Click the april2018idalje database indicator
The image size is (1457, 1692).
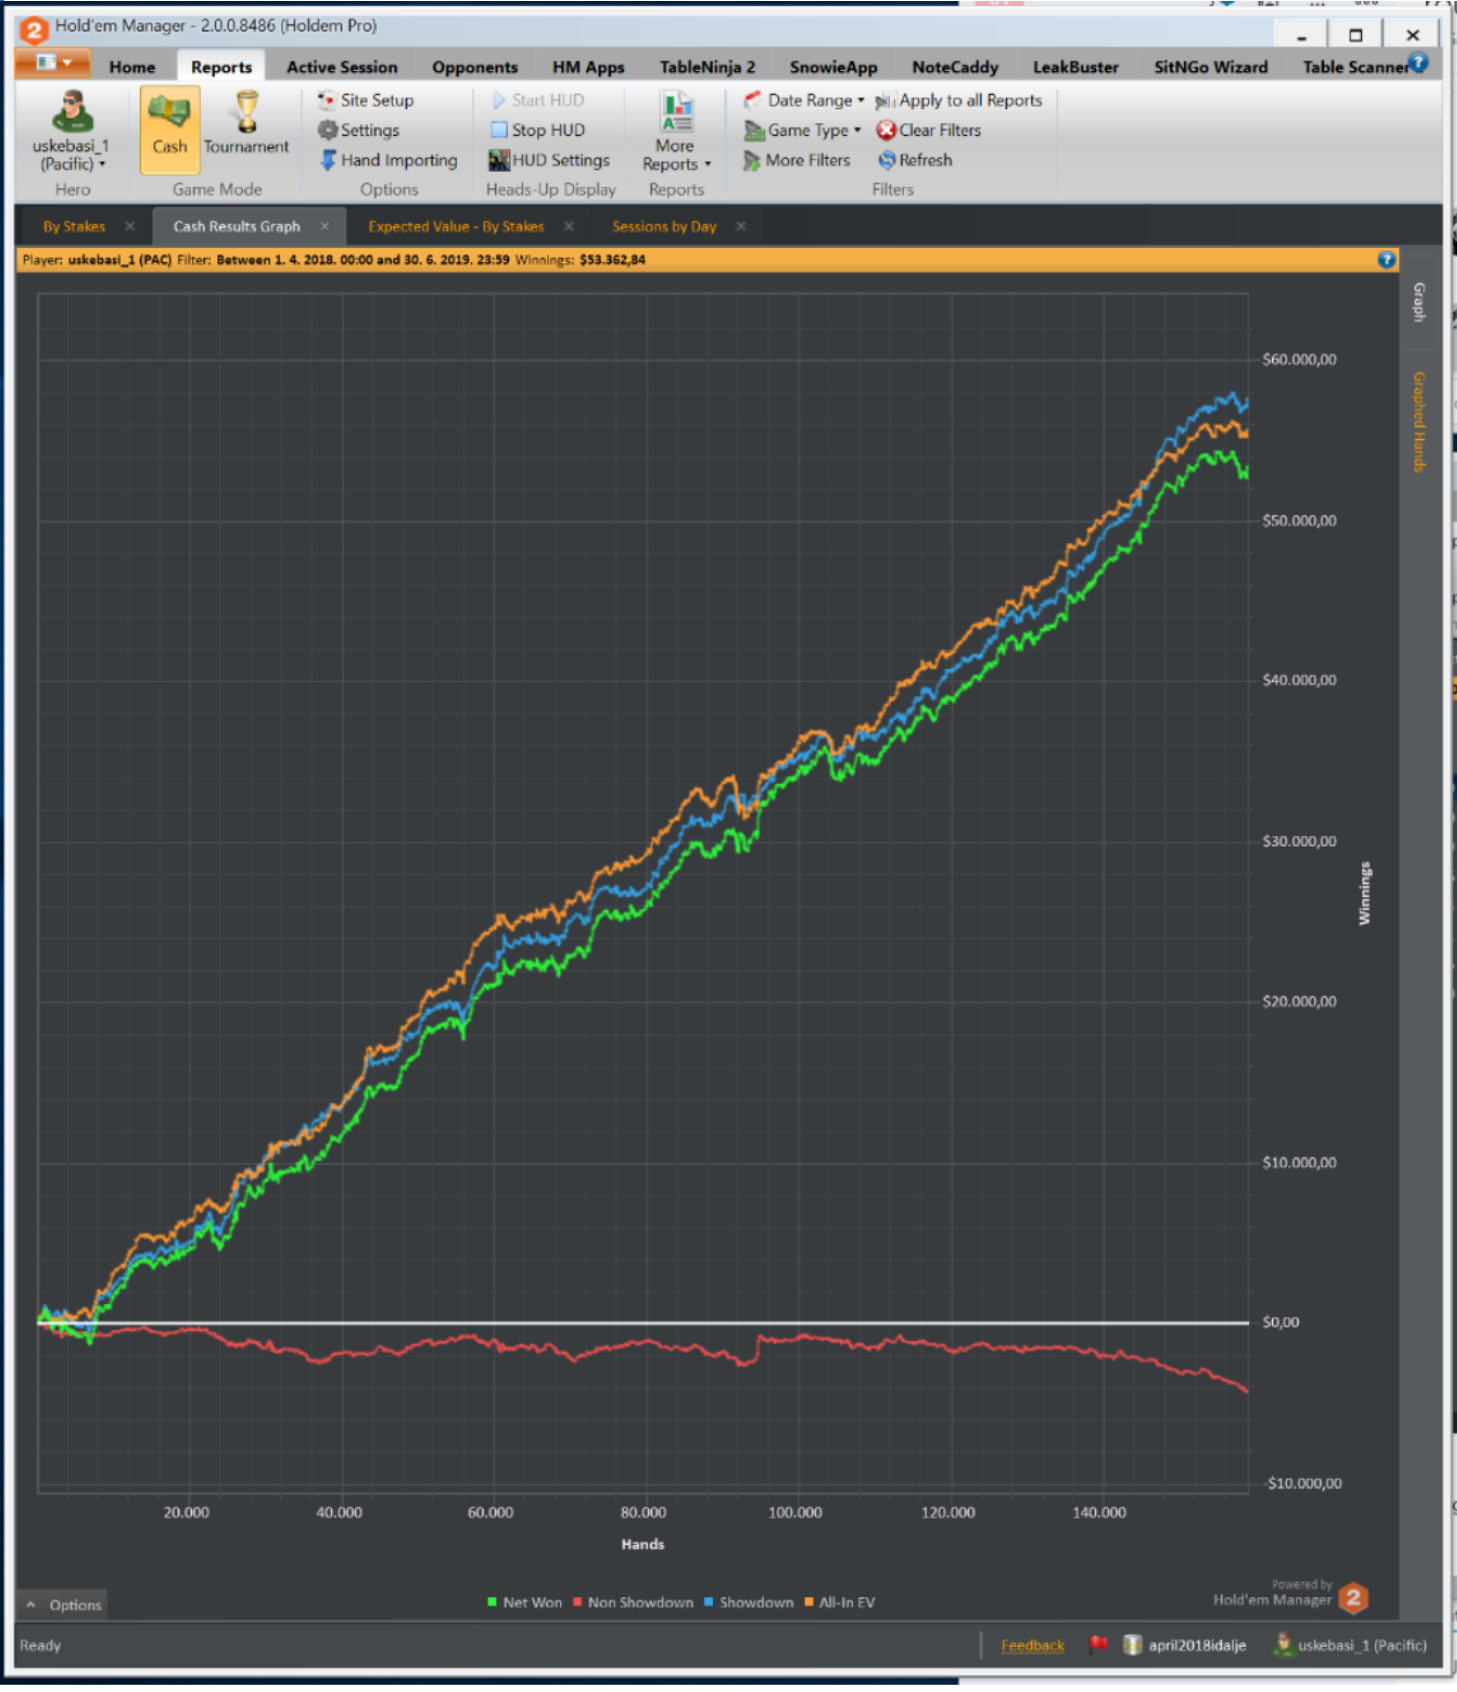1186,1645
